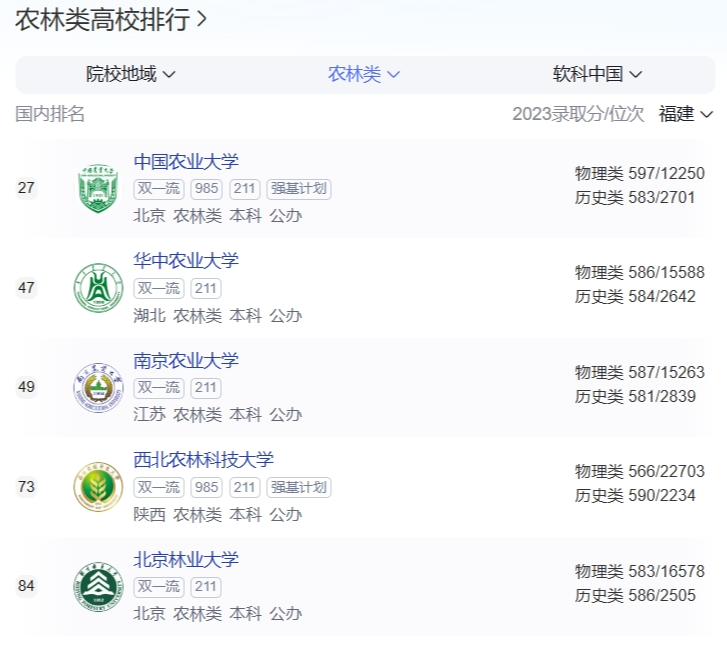Open the 北京林业大学 link
This screenshot has height=647, width=727.
[x=186, y=559]
